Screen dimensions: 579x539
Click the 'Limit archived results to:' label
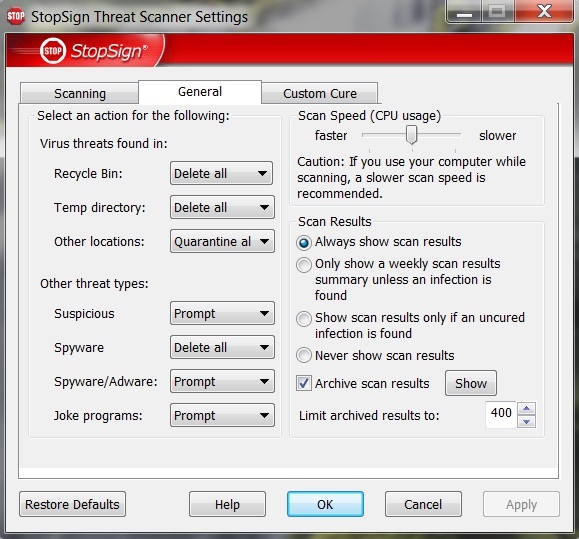(369, 416)
